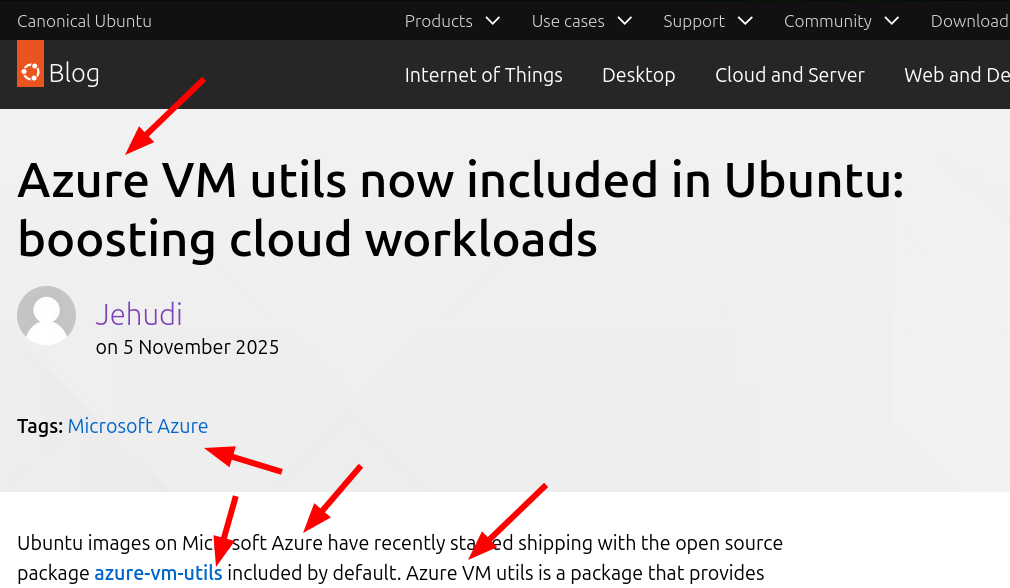Click the Canonical Ubuntu link
Screen dimensions: 1010x588
[x=84, y=21]
